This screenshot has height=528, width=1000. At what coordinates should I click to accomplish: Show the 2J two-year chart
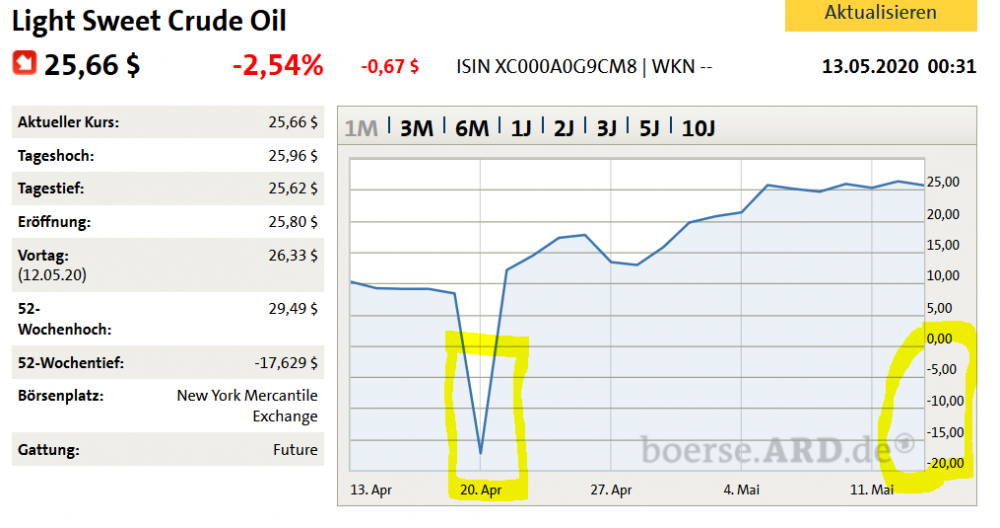[x=565, y=128]
